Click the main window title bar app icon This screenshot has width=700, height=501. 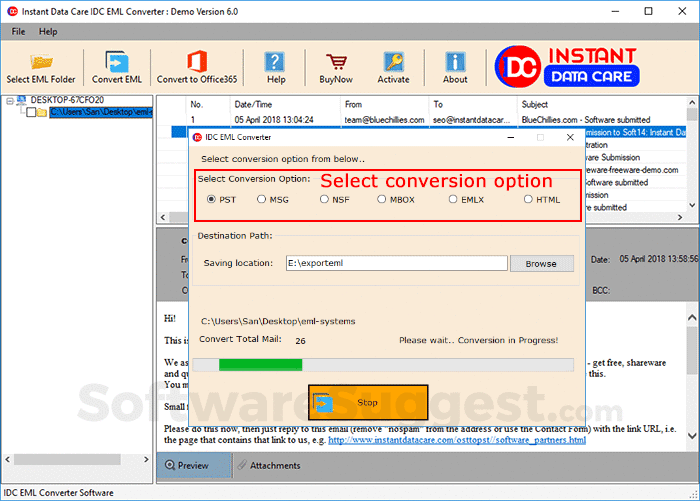(12, 12)
